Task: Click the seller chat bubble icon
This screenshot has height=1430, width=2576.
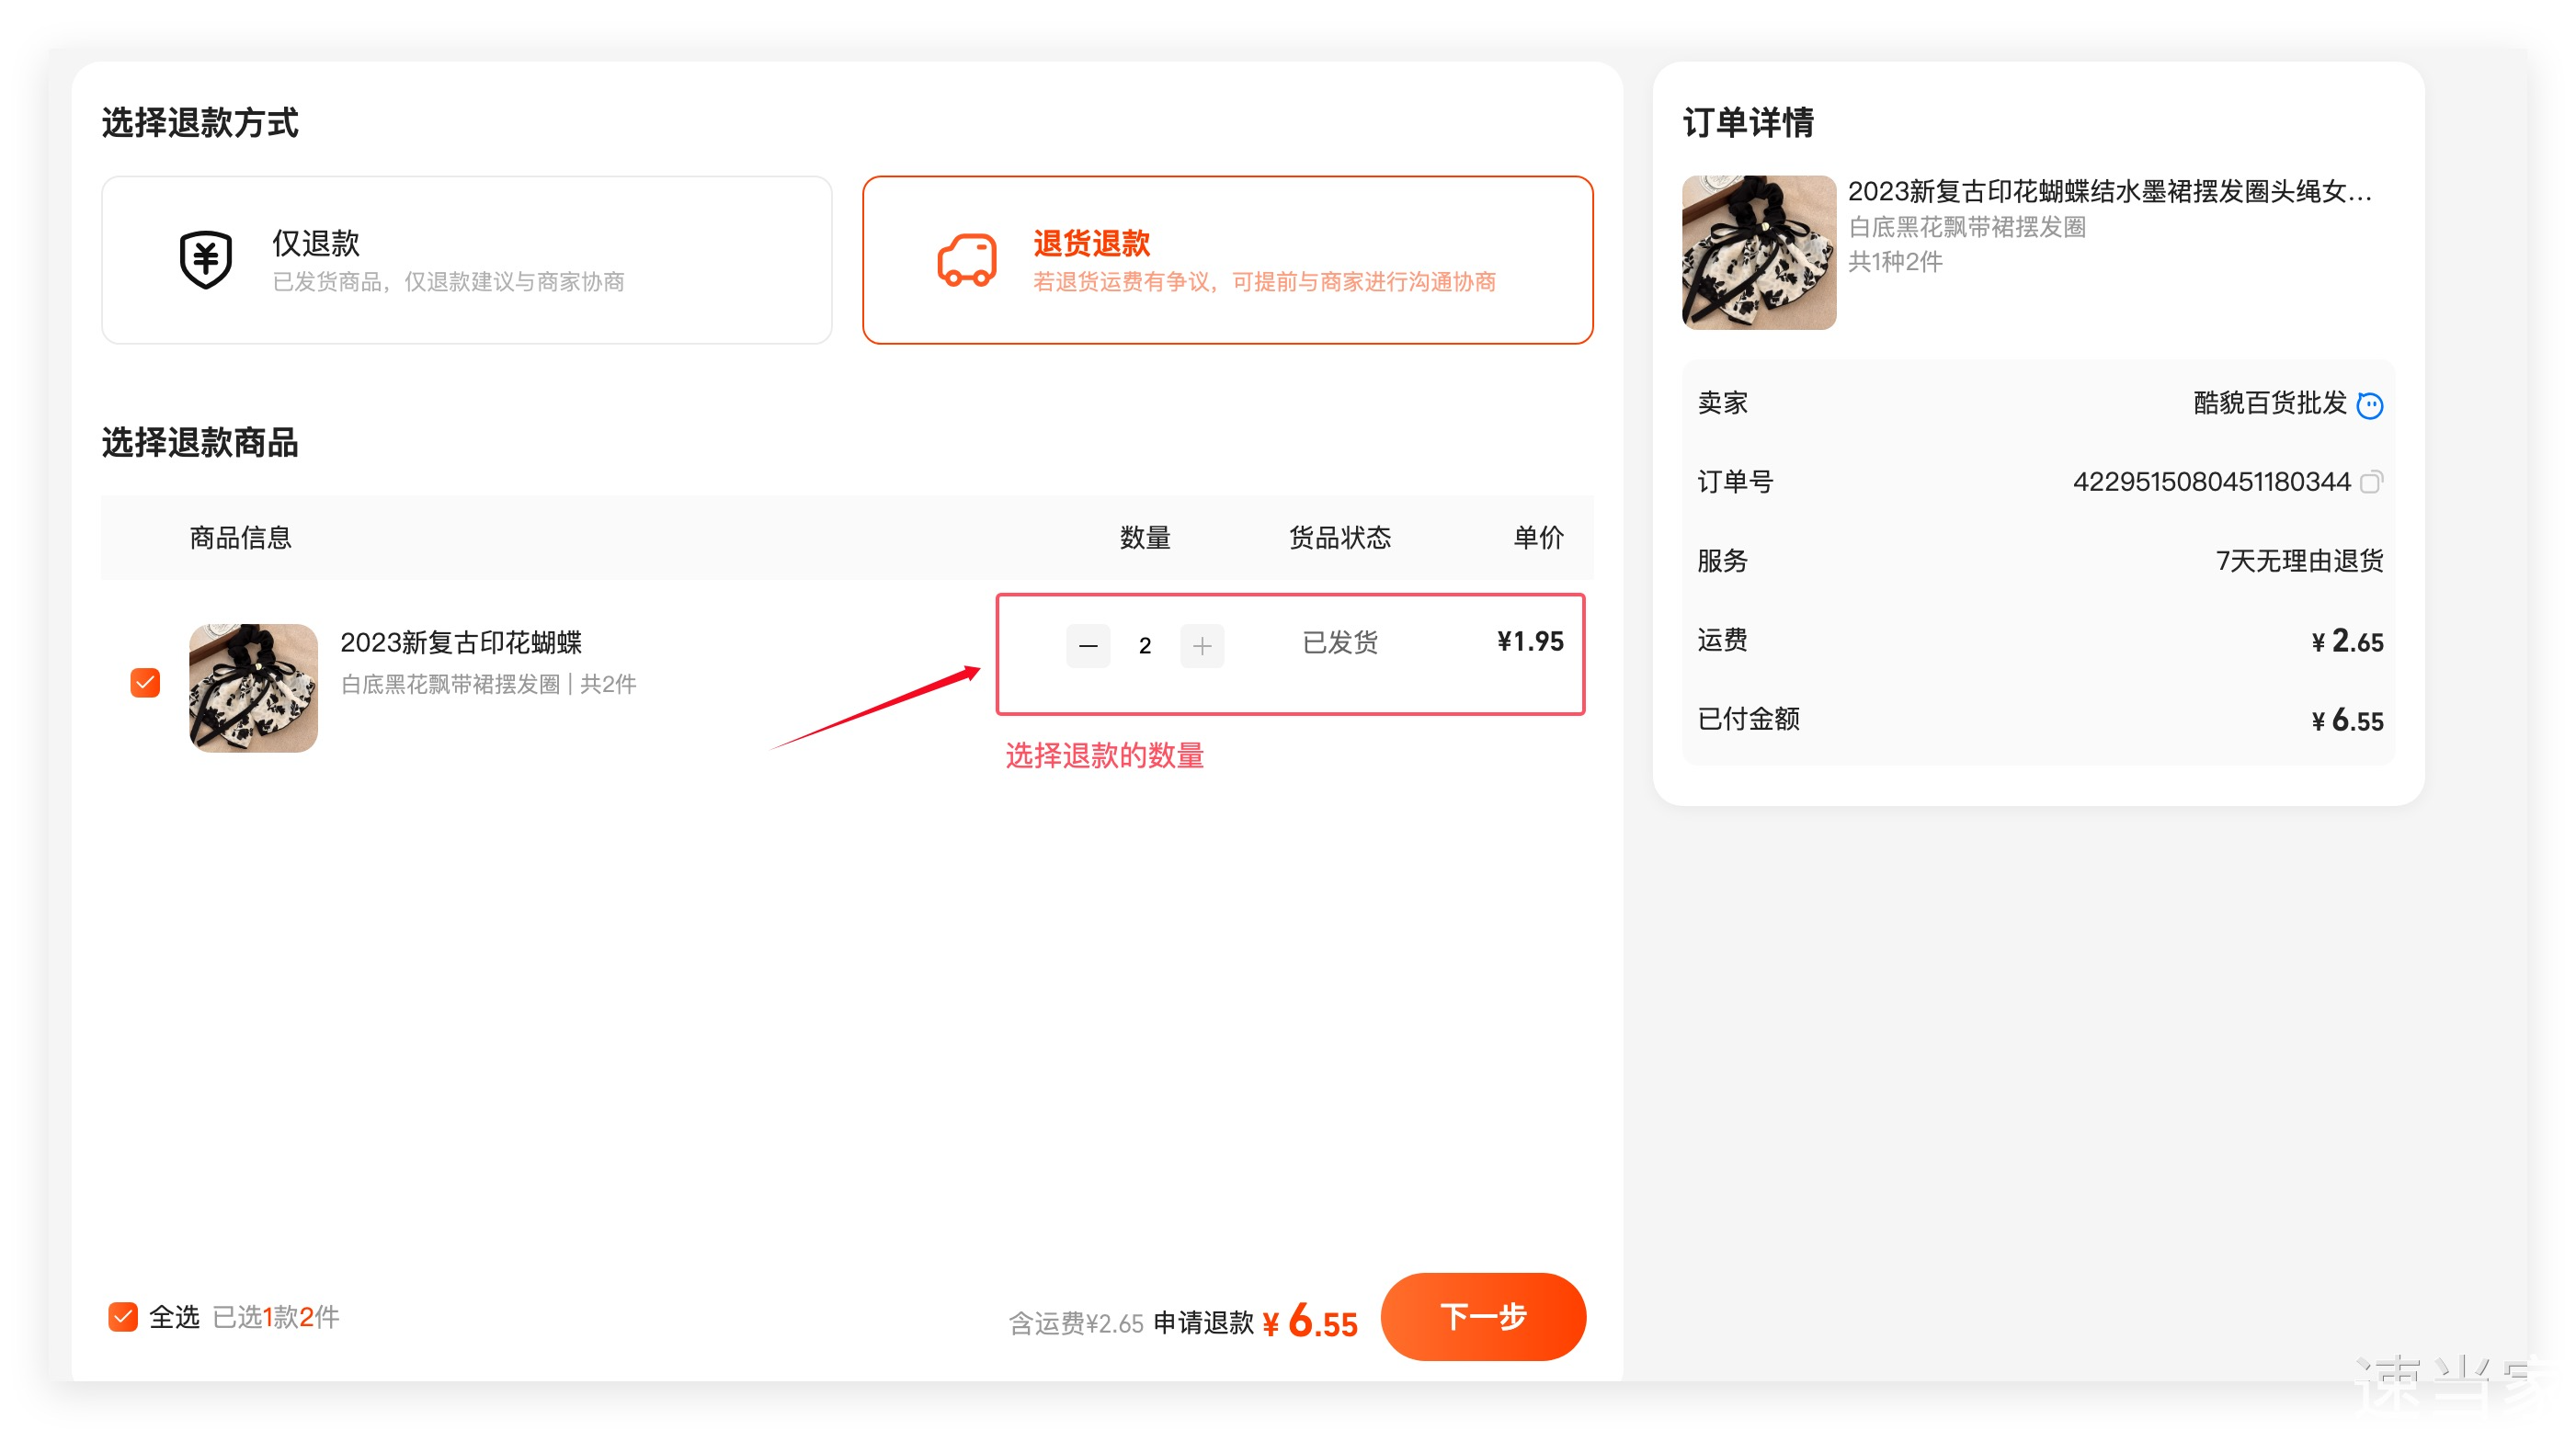Action: pos(2369,405)
